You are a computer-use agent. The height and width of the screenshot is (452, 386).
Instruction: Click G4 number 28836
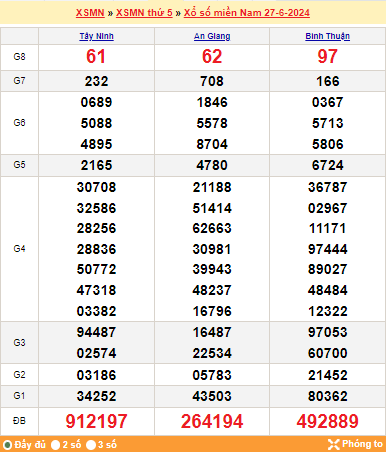click(x=96, y=249)
